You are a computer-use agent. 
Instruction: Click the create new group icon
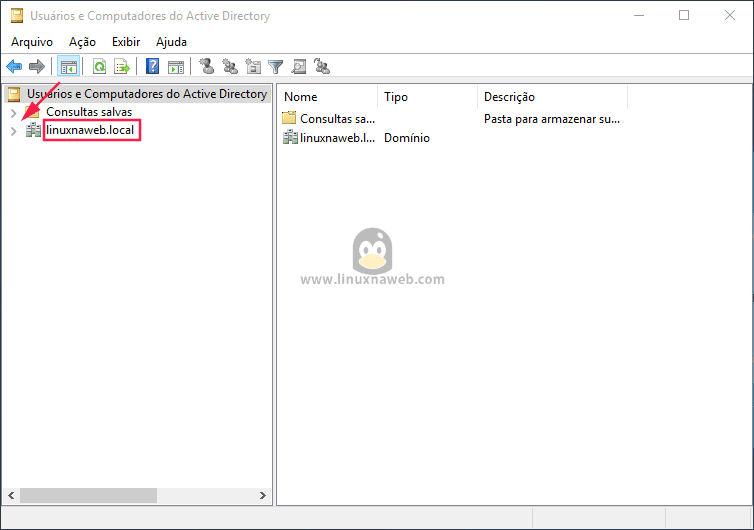coord(230,67)
